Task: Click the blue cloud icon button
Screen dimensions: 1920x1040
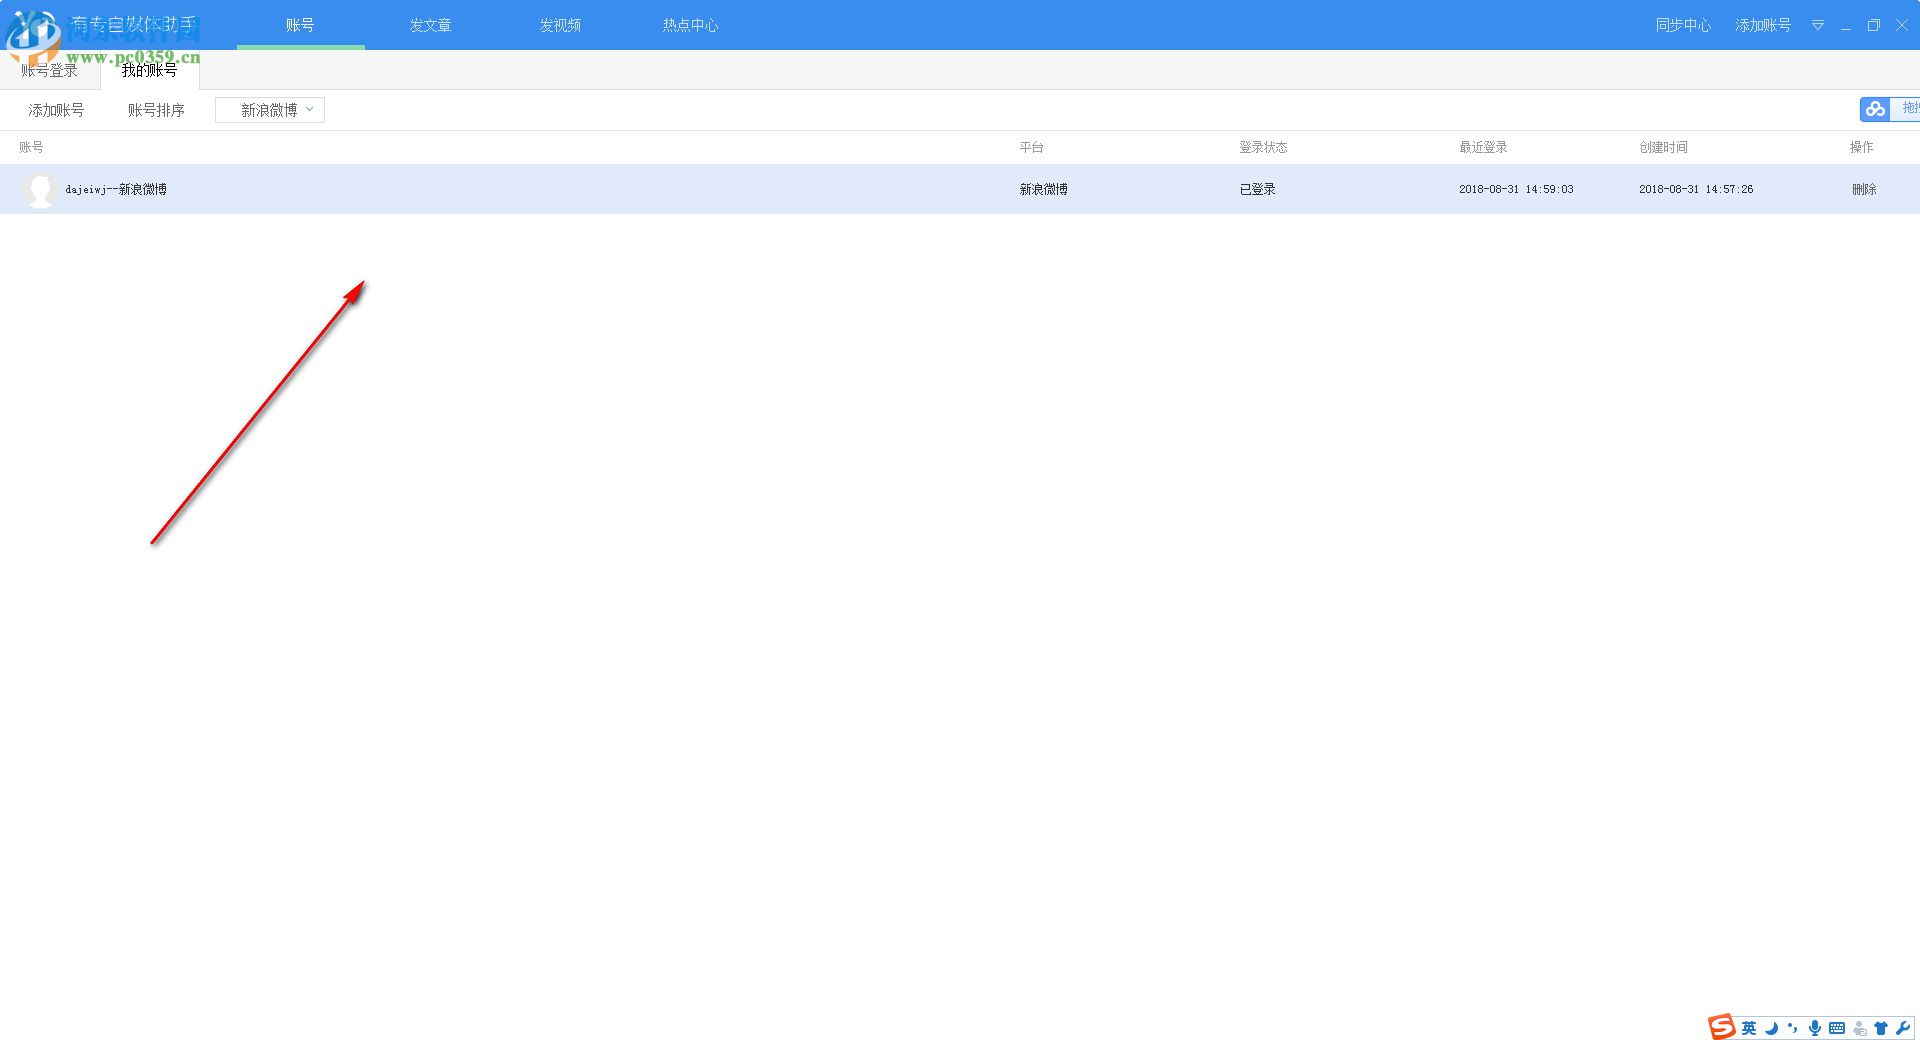Action: (1875, 109)
